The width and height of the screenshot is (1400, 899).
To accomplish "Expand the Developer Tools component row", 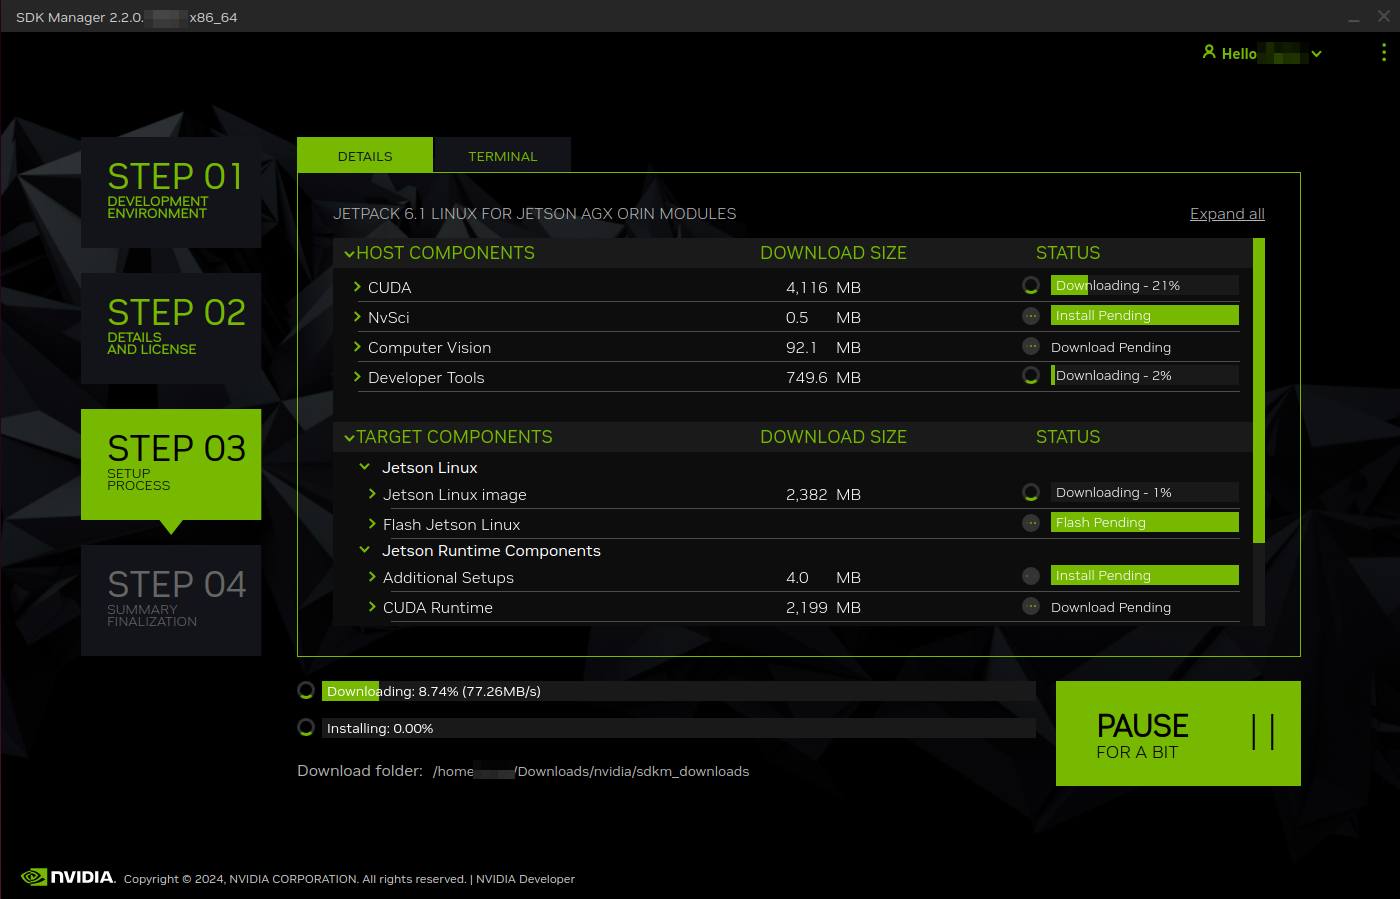I will tap(357, 377).
